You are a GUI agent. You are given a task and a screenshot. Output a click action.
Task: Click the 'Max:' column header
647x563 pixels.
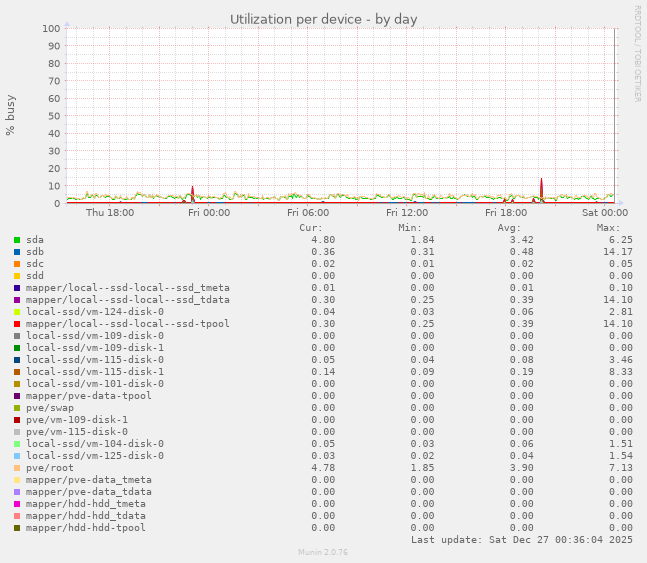tap(608, 228)
